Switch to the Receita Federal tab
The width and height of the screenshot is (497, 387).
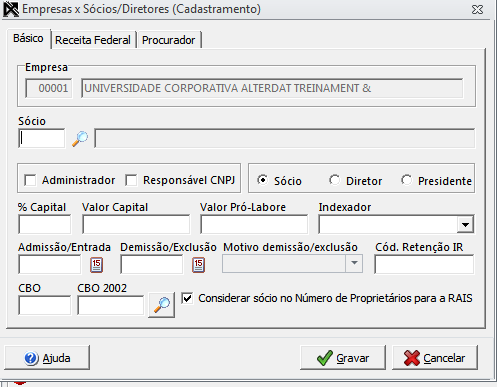click(x=93, y=40)
